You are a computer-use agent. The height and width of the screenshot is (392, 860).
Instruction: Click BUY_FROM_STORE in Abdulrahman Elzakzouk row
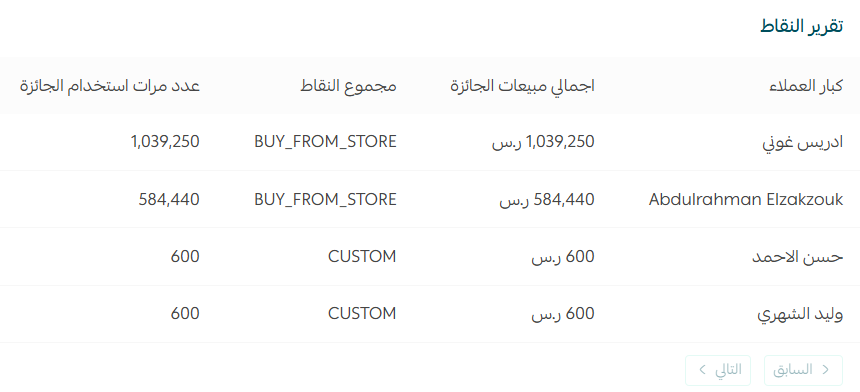325,200
